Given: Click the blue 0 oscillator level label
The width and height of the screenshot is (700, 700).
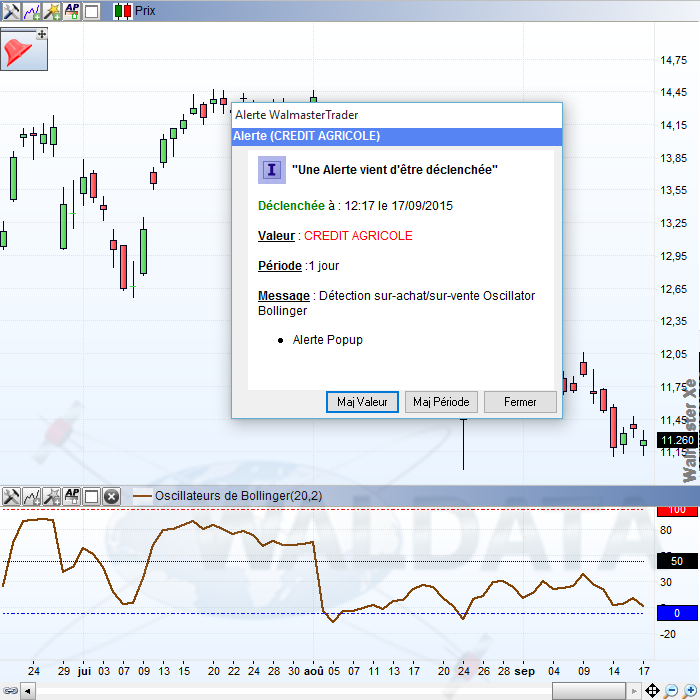Looking at the screenshot, I should tap(677, 613).
